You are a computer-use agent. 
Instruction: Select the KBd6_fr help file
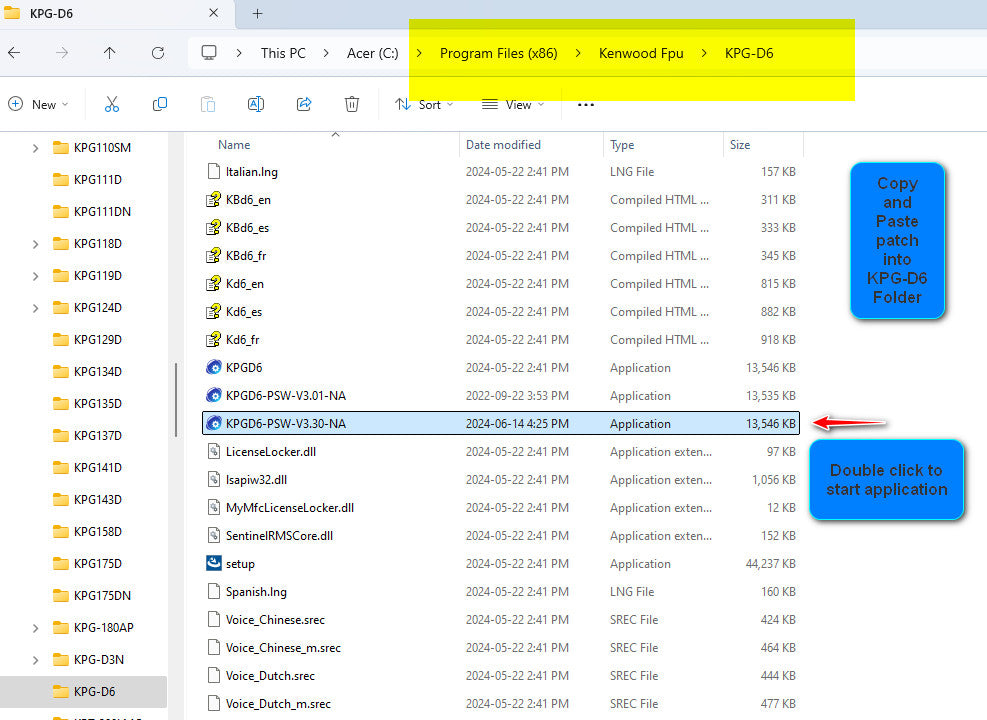pos(245,256)
